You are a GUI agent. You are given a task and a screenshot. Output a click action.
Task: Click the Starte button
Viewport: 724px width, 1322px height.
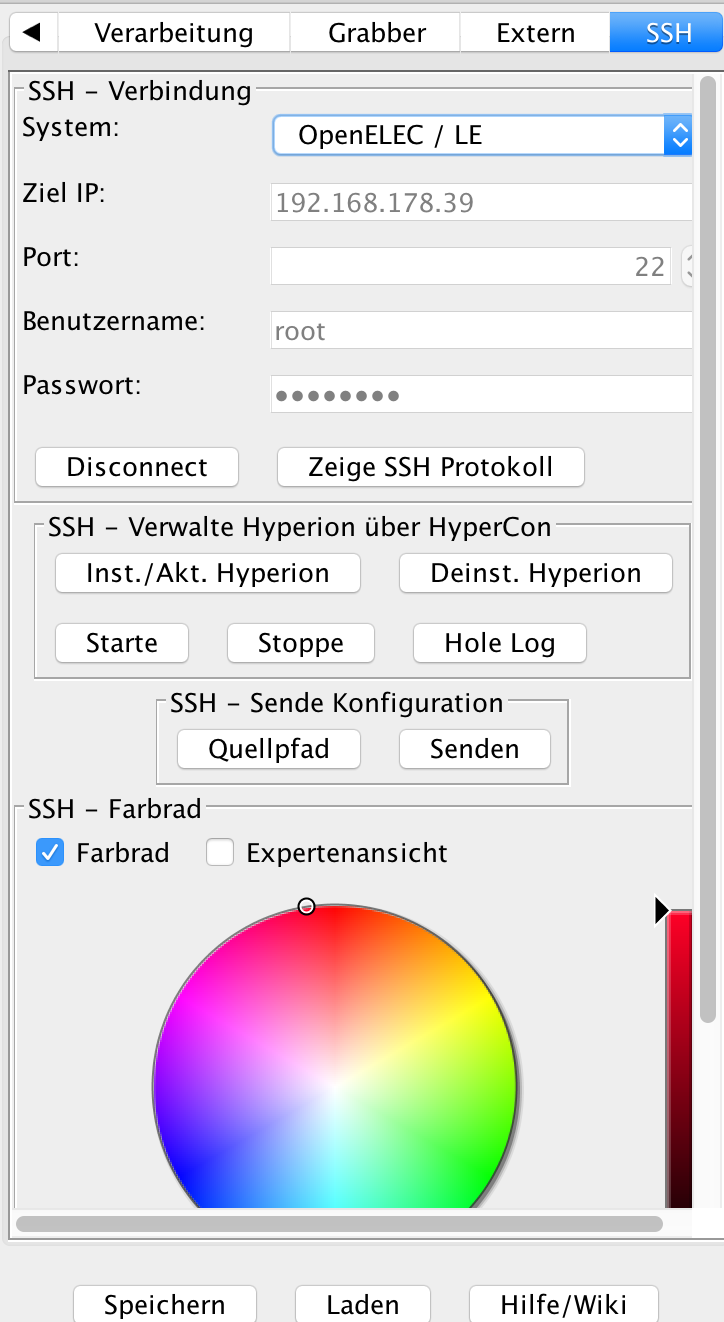point(122,643)
